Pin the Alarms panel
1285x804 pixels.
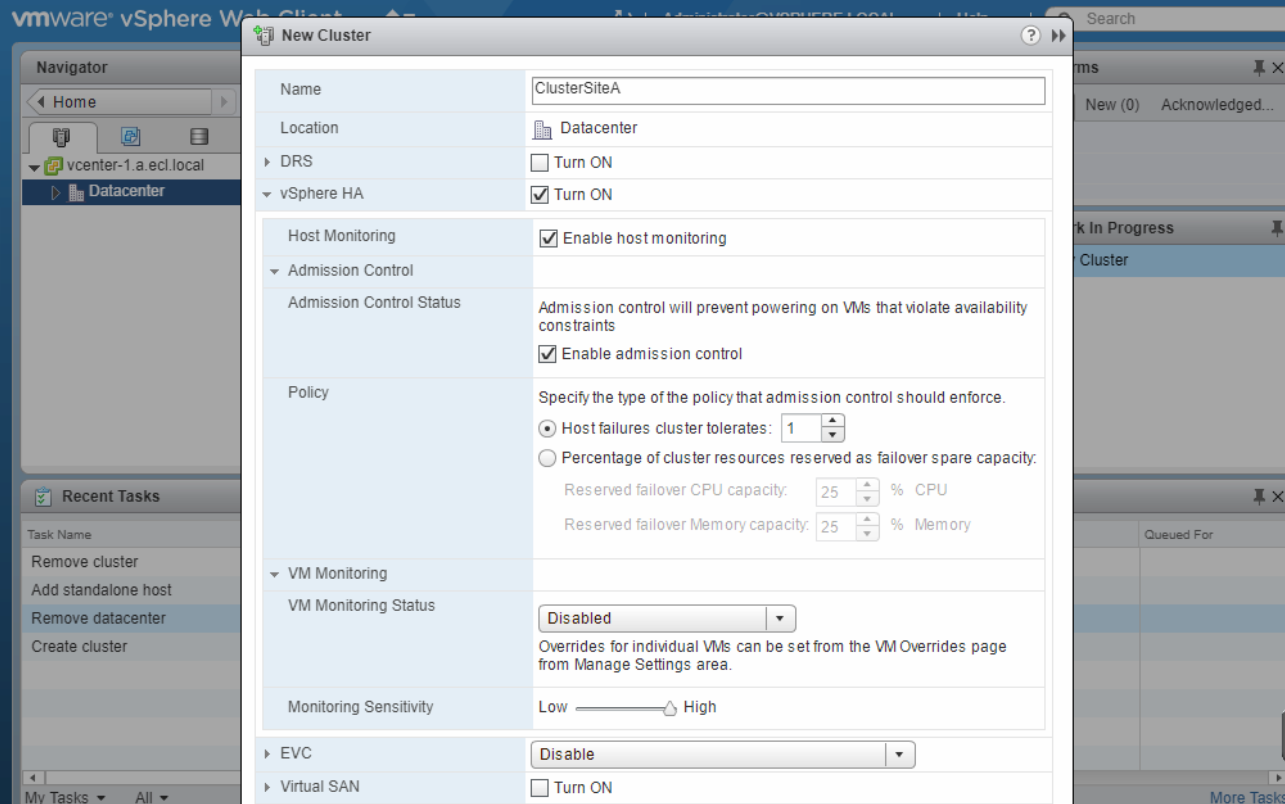coord(1258,68)
